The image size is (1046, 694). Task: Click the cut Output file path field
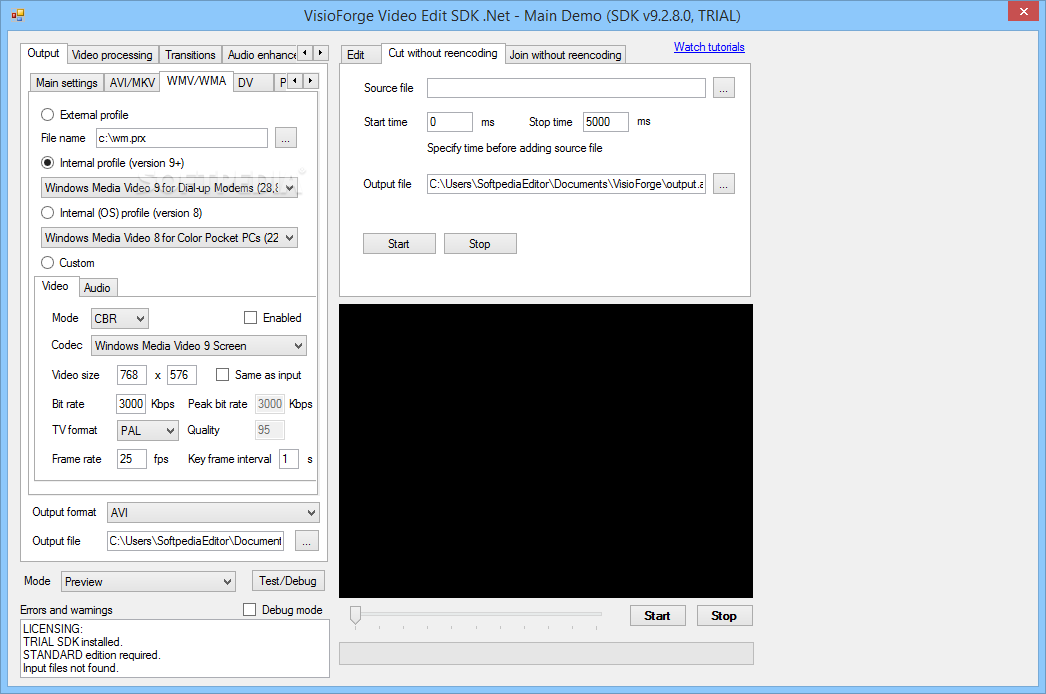point(566,184)
